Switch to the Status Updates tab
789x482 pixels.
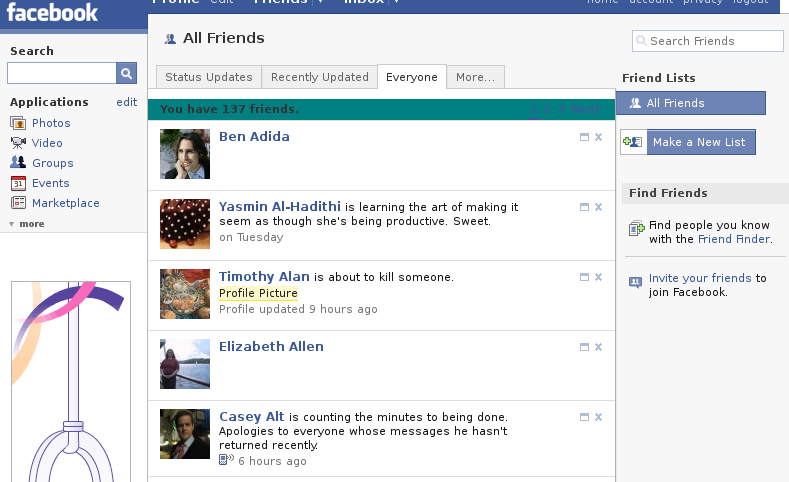209,77
